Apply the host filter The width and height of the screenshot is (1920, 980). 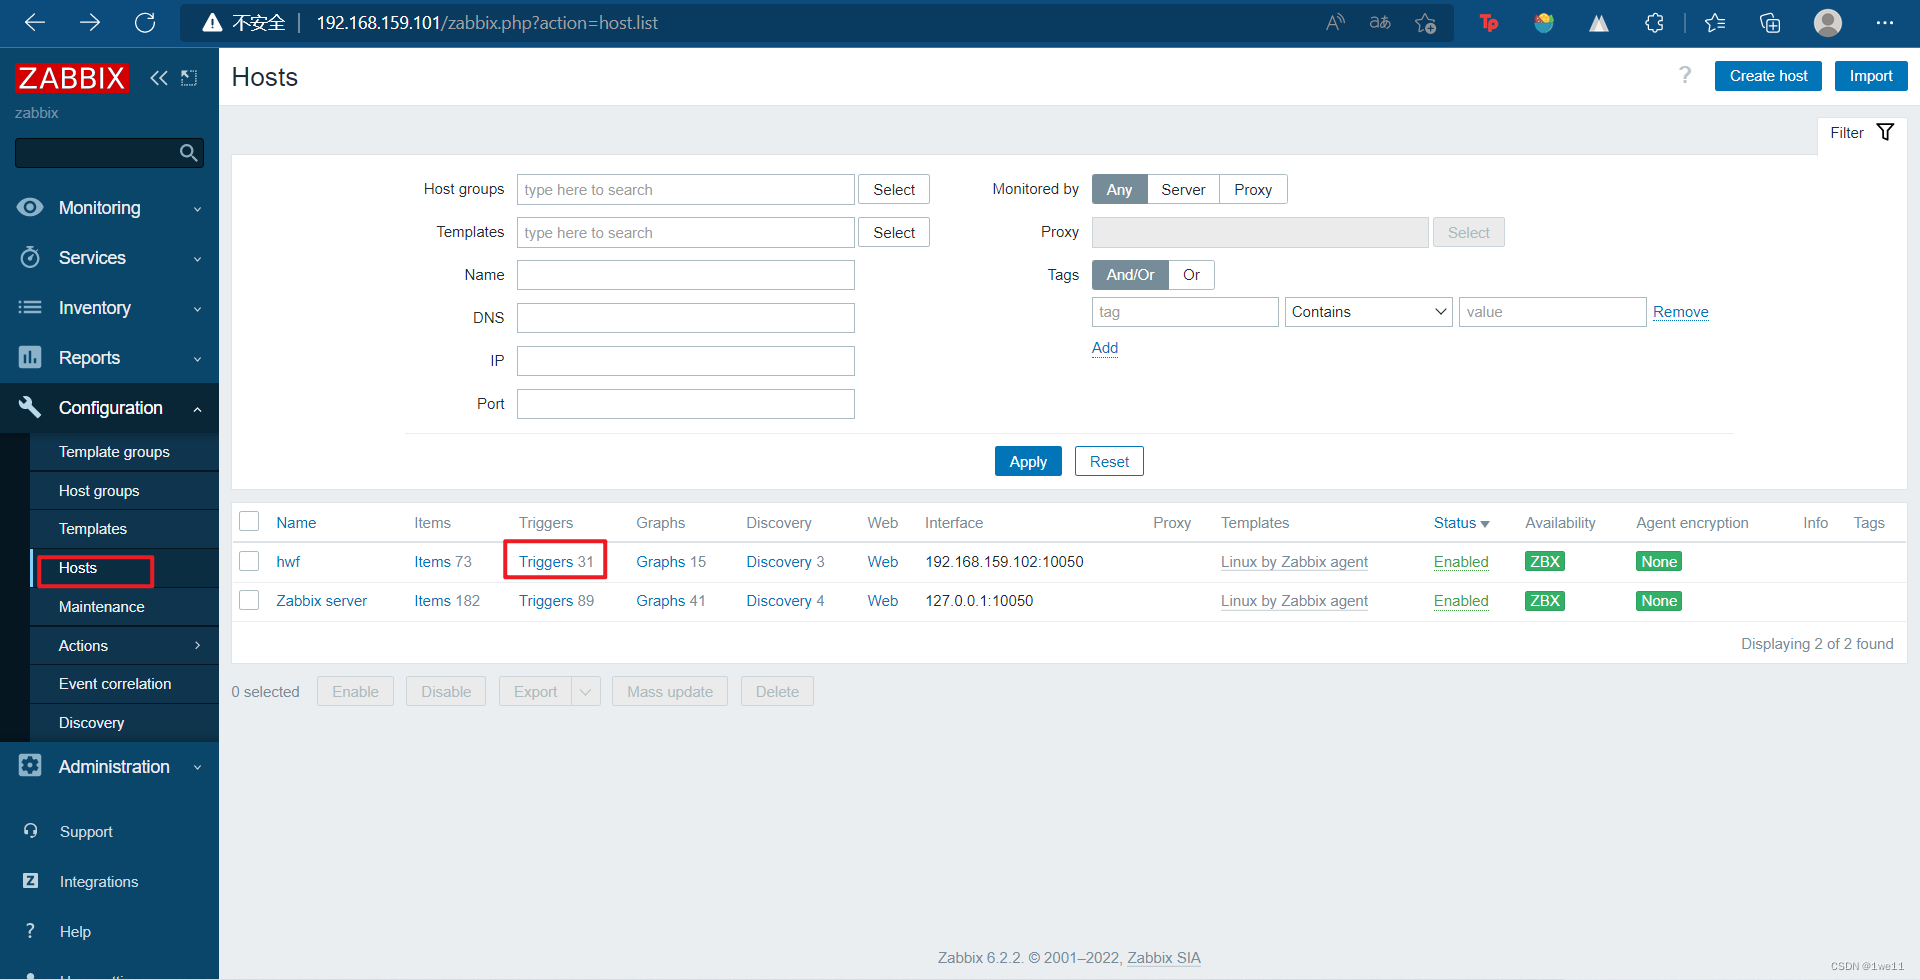pos(1028,461)
